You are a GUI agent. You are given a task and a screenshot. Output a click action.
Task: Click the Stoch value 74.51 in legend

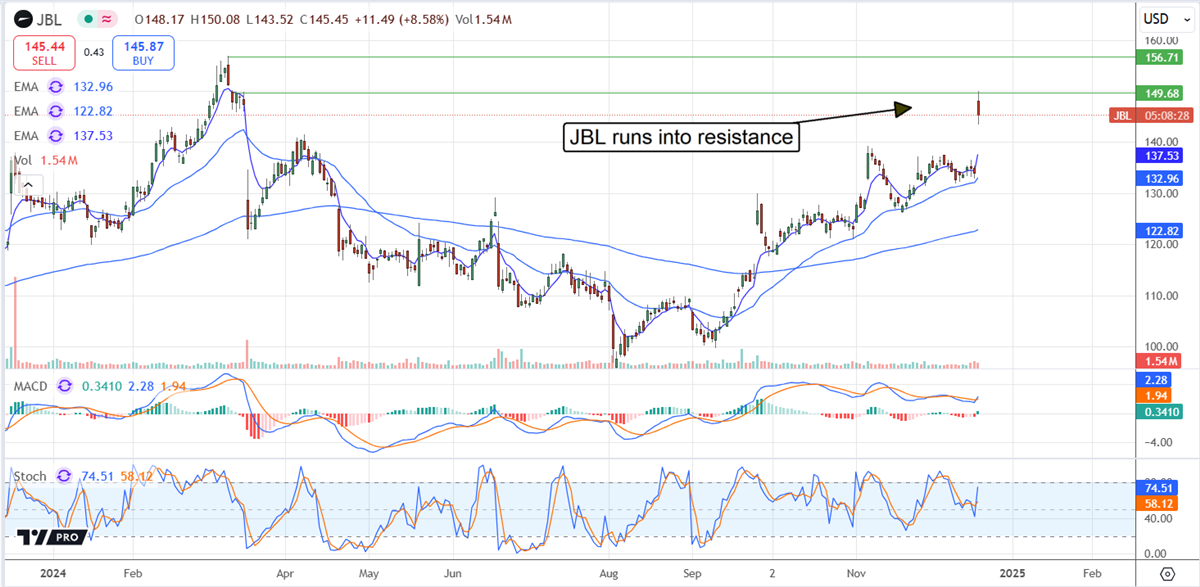99,476
